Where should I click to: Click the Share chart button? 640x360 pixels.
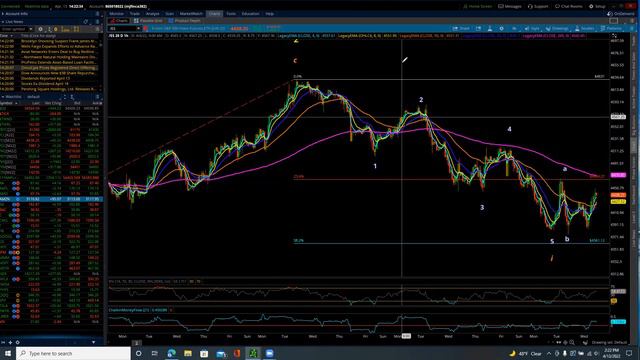pyautogui.click(x=462, y=29)
